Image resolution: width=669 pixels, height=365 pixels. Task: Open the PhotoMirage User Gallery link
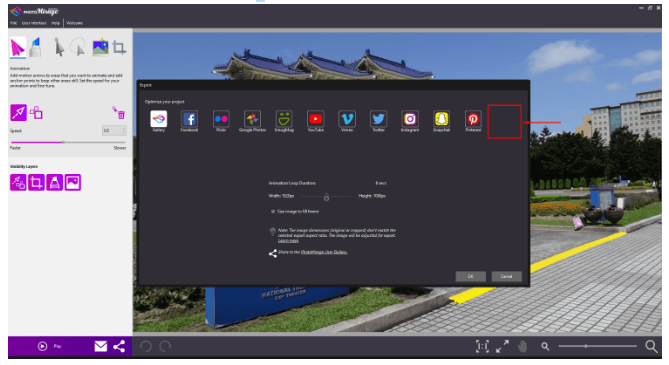(x=324, y=252)
